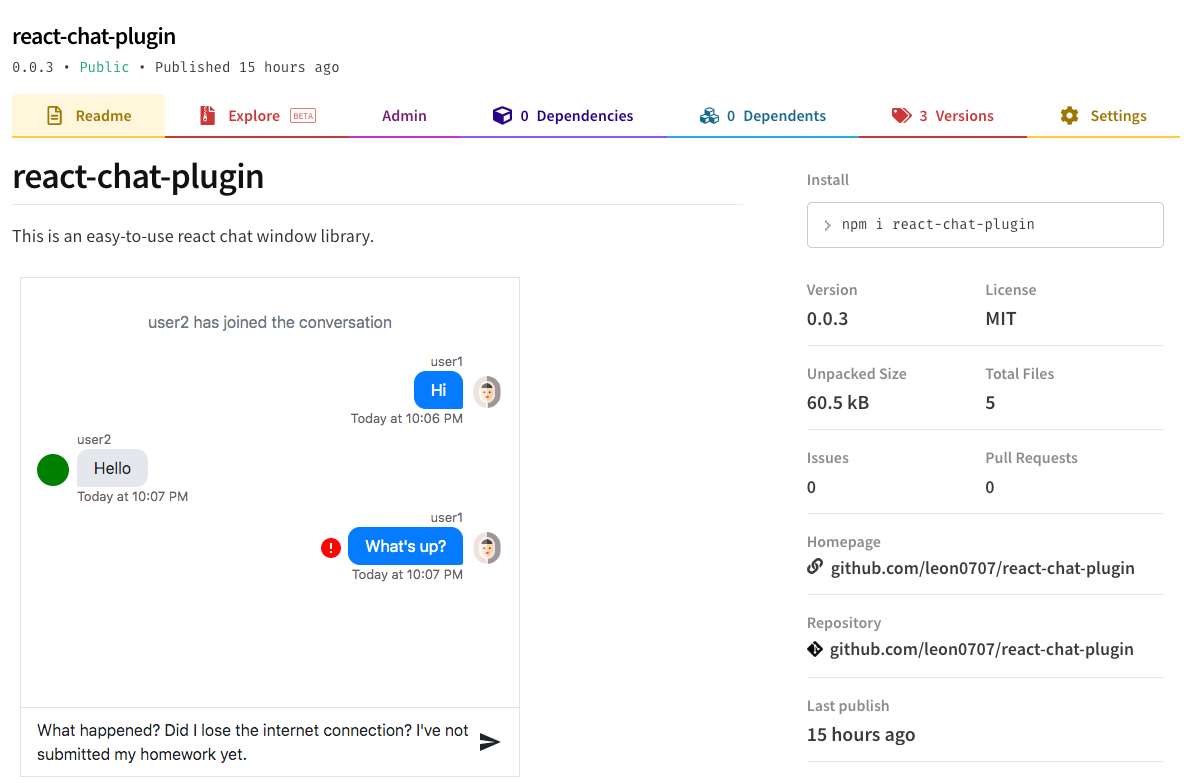
Task: Open the 3 Versions tab
Action: pos(942,115)
